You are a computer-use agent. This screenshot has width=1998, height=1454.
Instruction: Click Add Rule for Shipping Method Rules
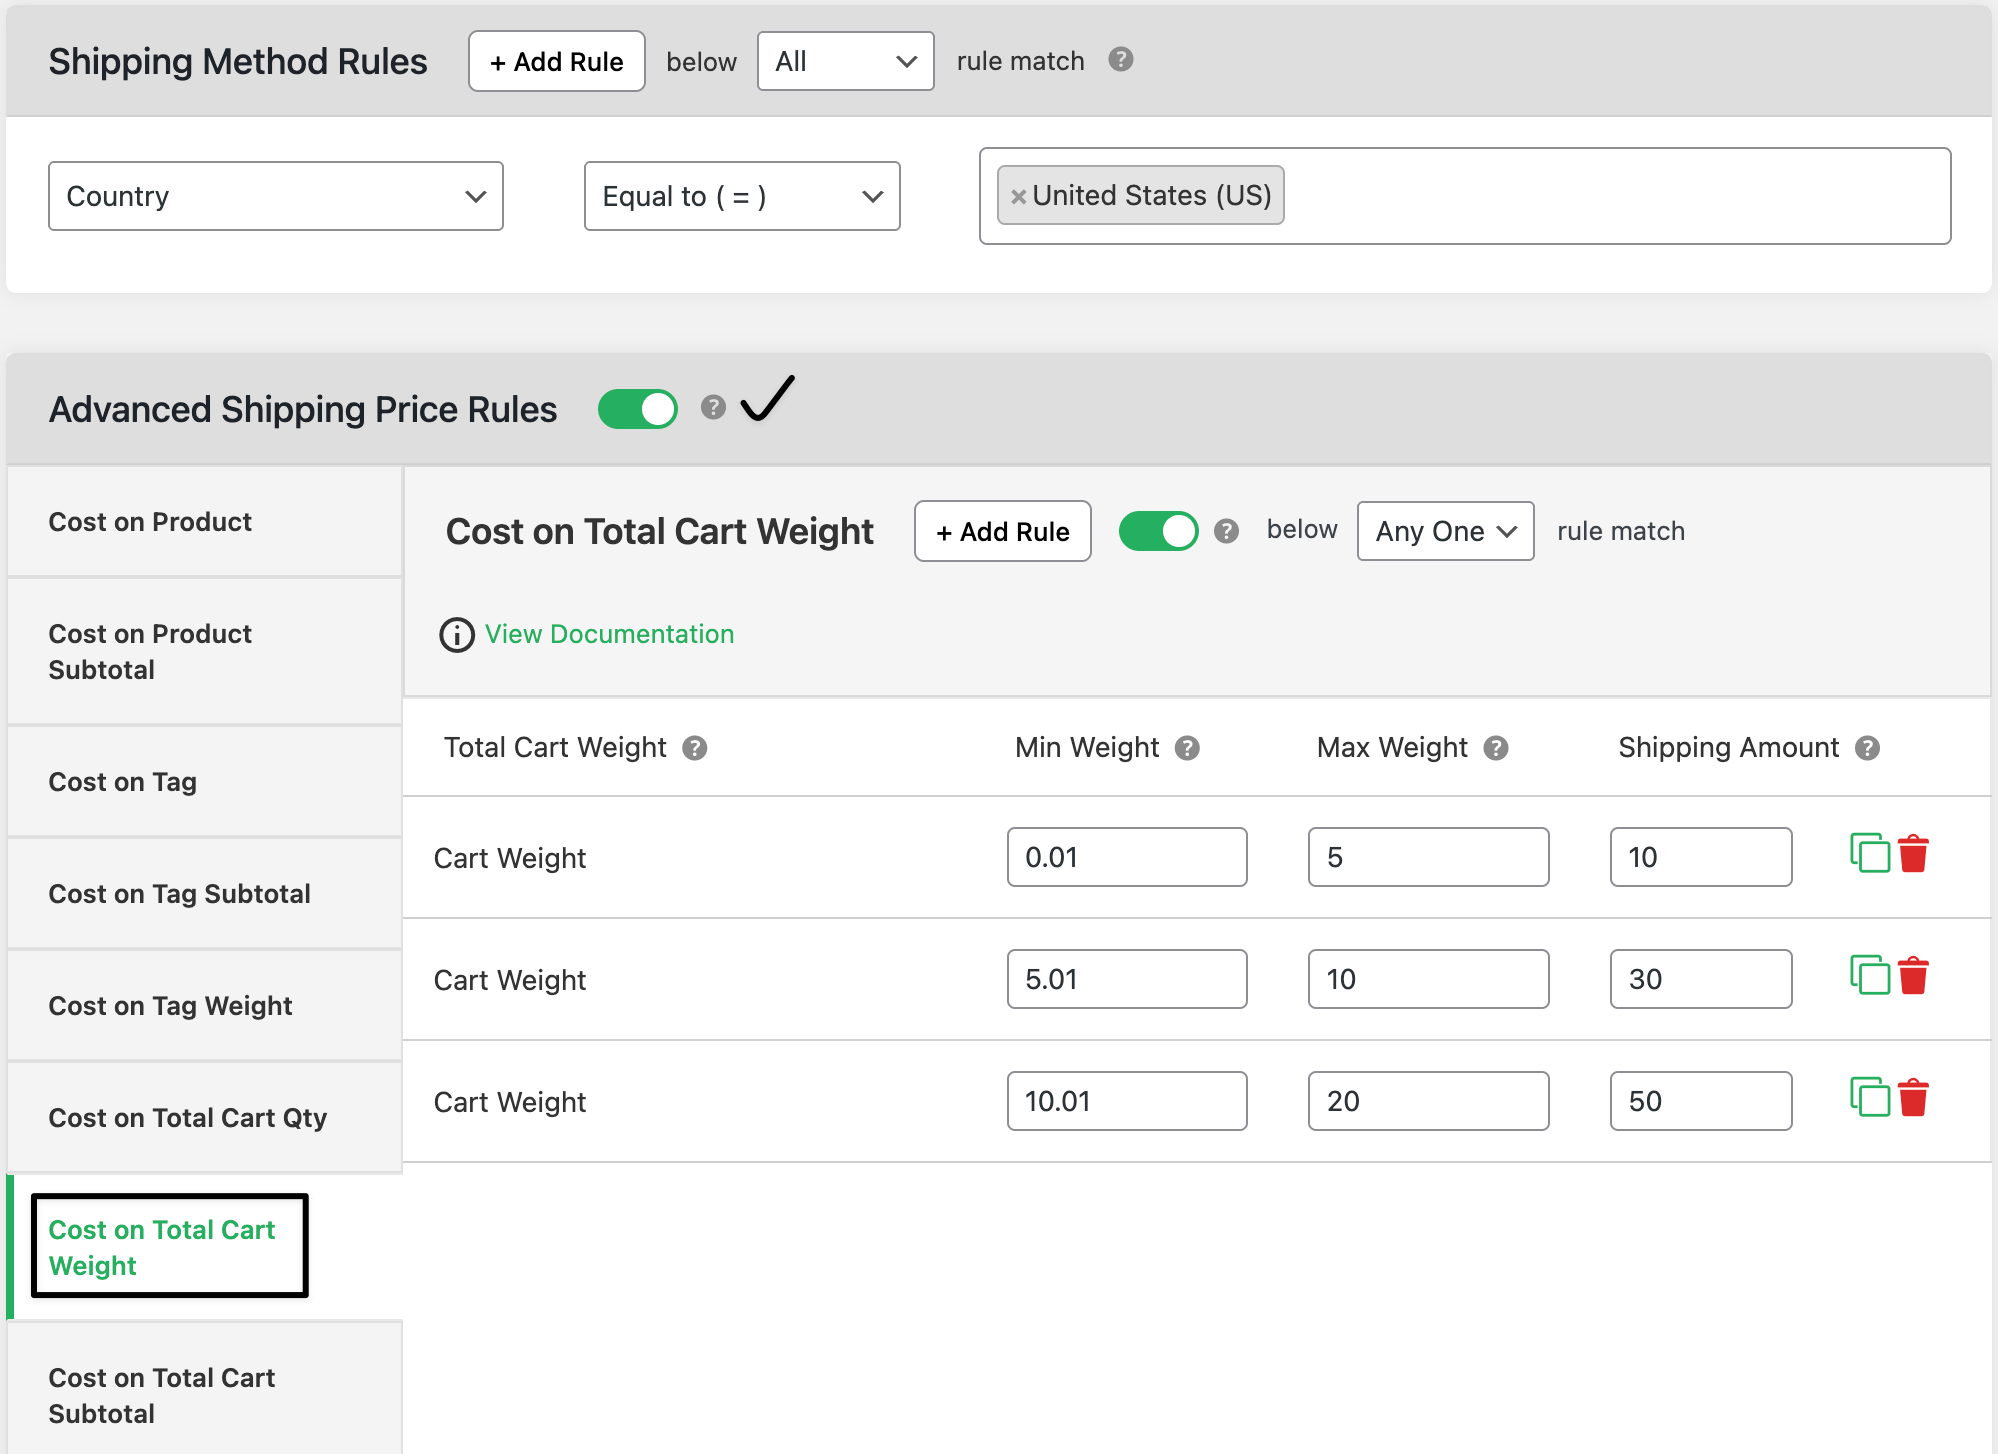click(557, 61)
